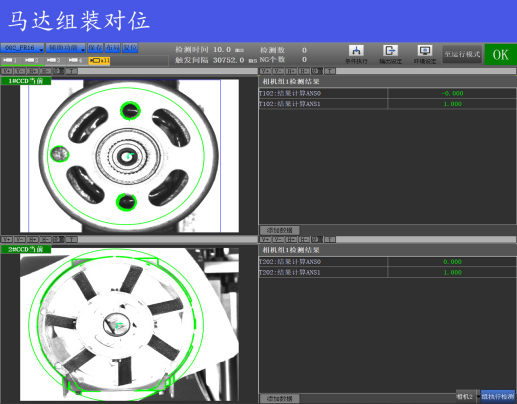This screenshot has width=517, height=404.
Task: Select camera 1 view icon
Action: 11,60
